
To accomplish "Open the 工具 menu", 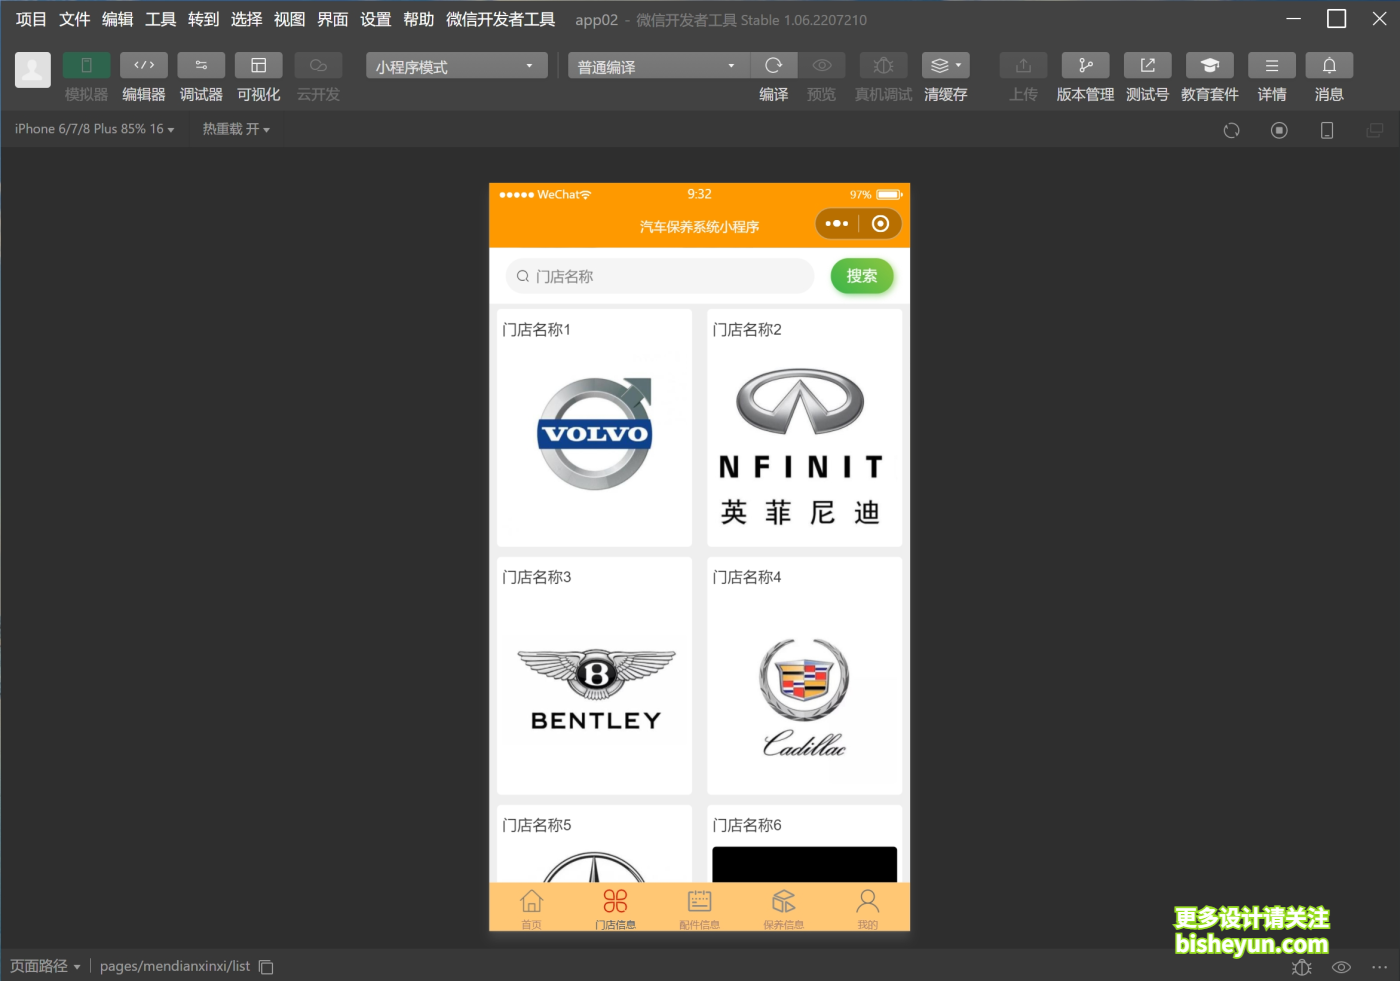I will (x=160, y=19).
